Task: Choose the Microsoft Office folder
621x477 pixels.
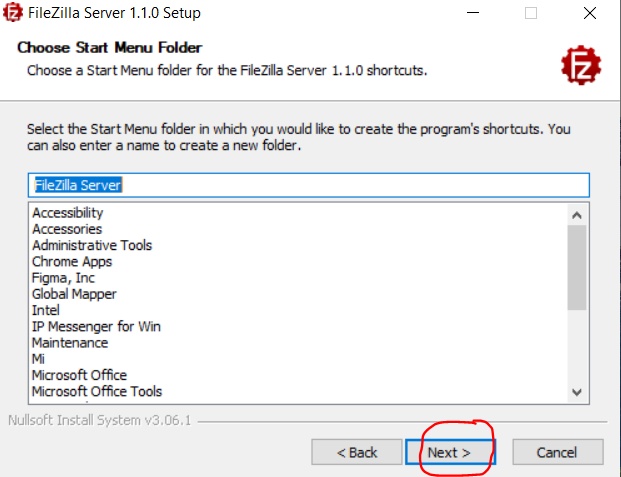Action: pyautogui.click(x=79, y=375)
